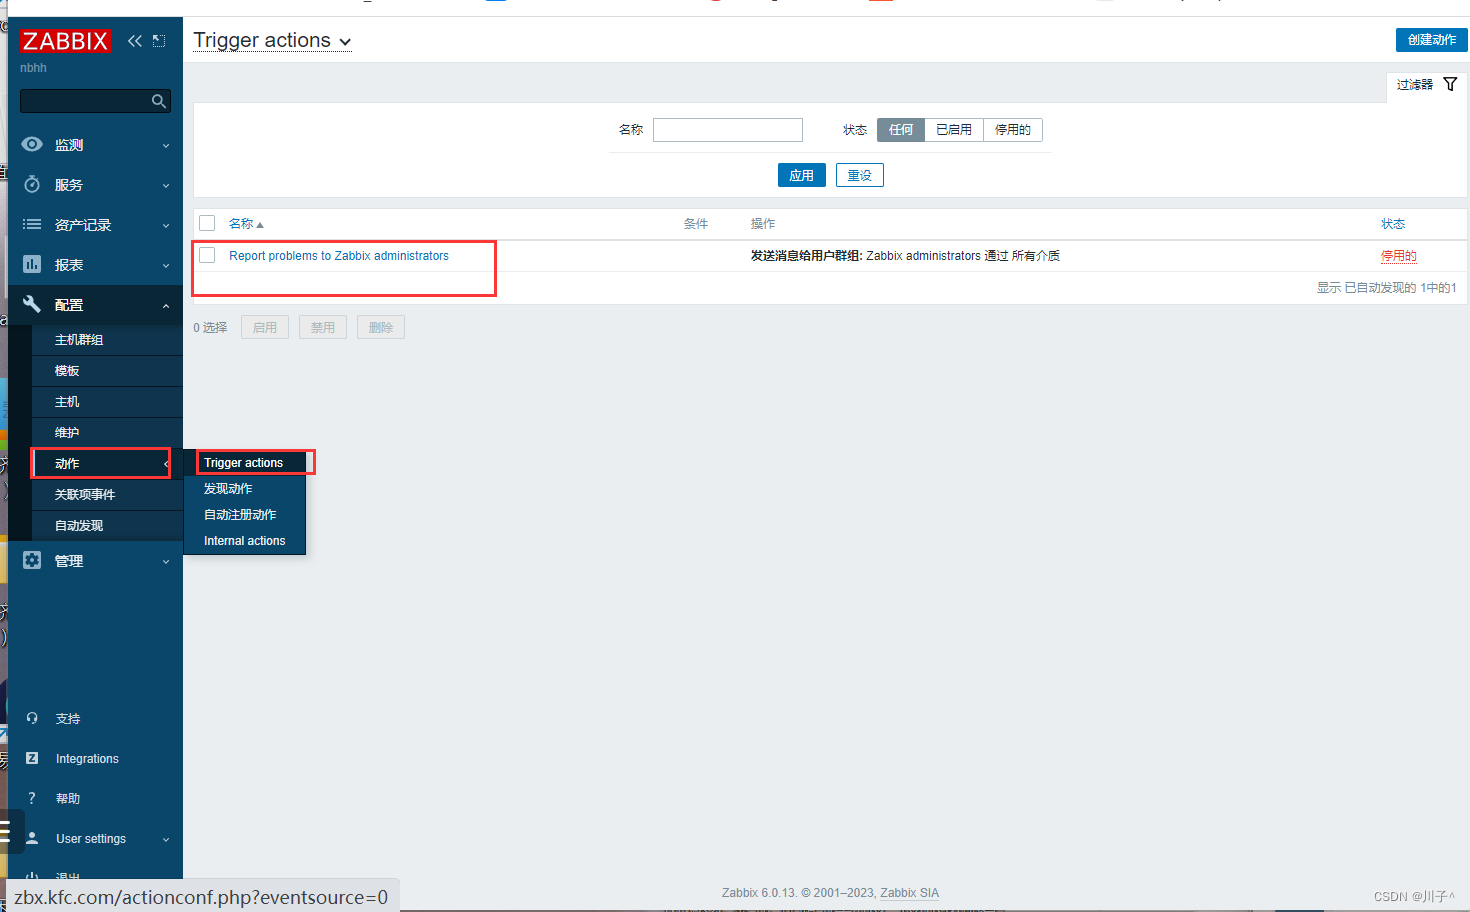This screenshot has width=1470, height=912.
Task: Open the 动作 submenu arrow
Action: (x=166, y=463)
